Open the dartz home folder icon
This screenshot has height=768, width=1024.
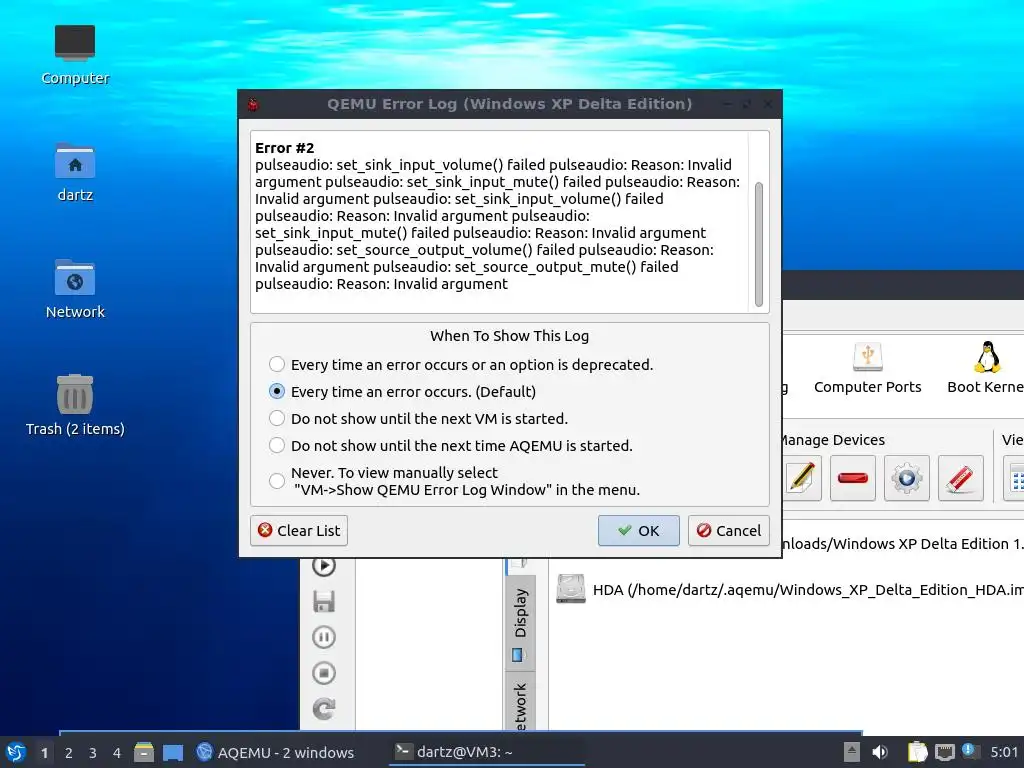click(75, 172)
